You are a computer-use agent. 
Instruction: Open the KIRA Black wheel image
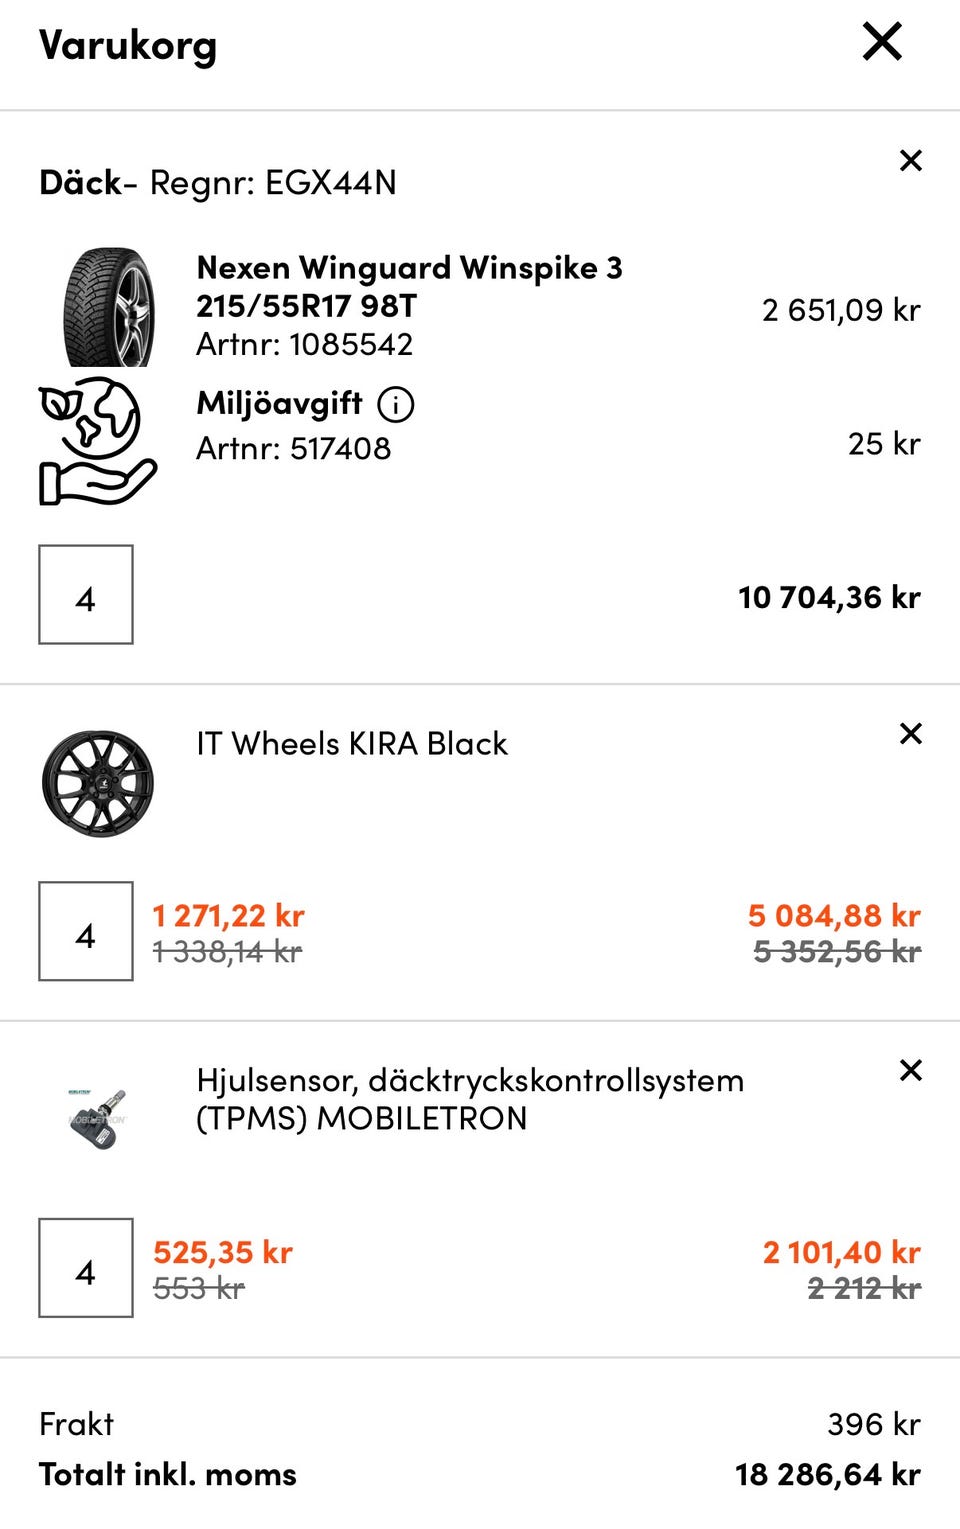(x=98, y=783)
